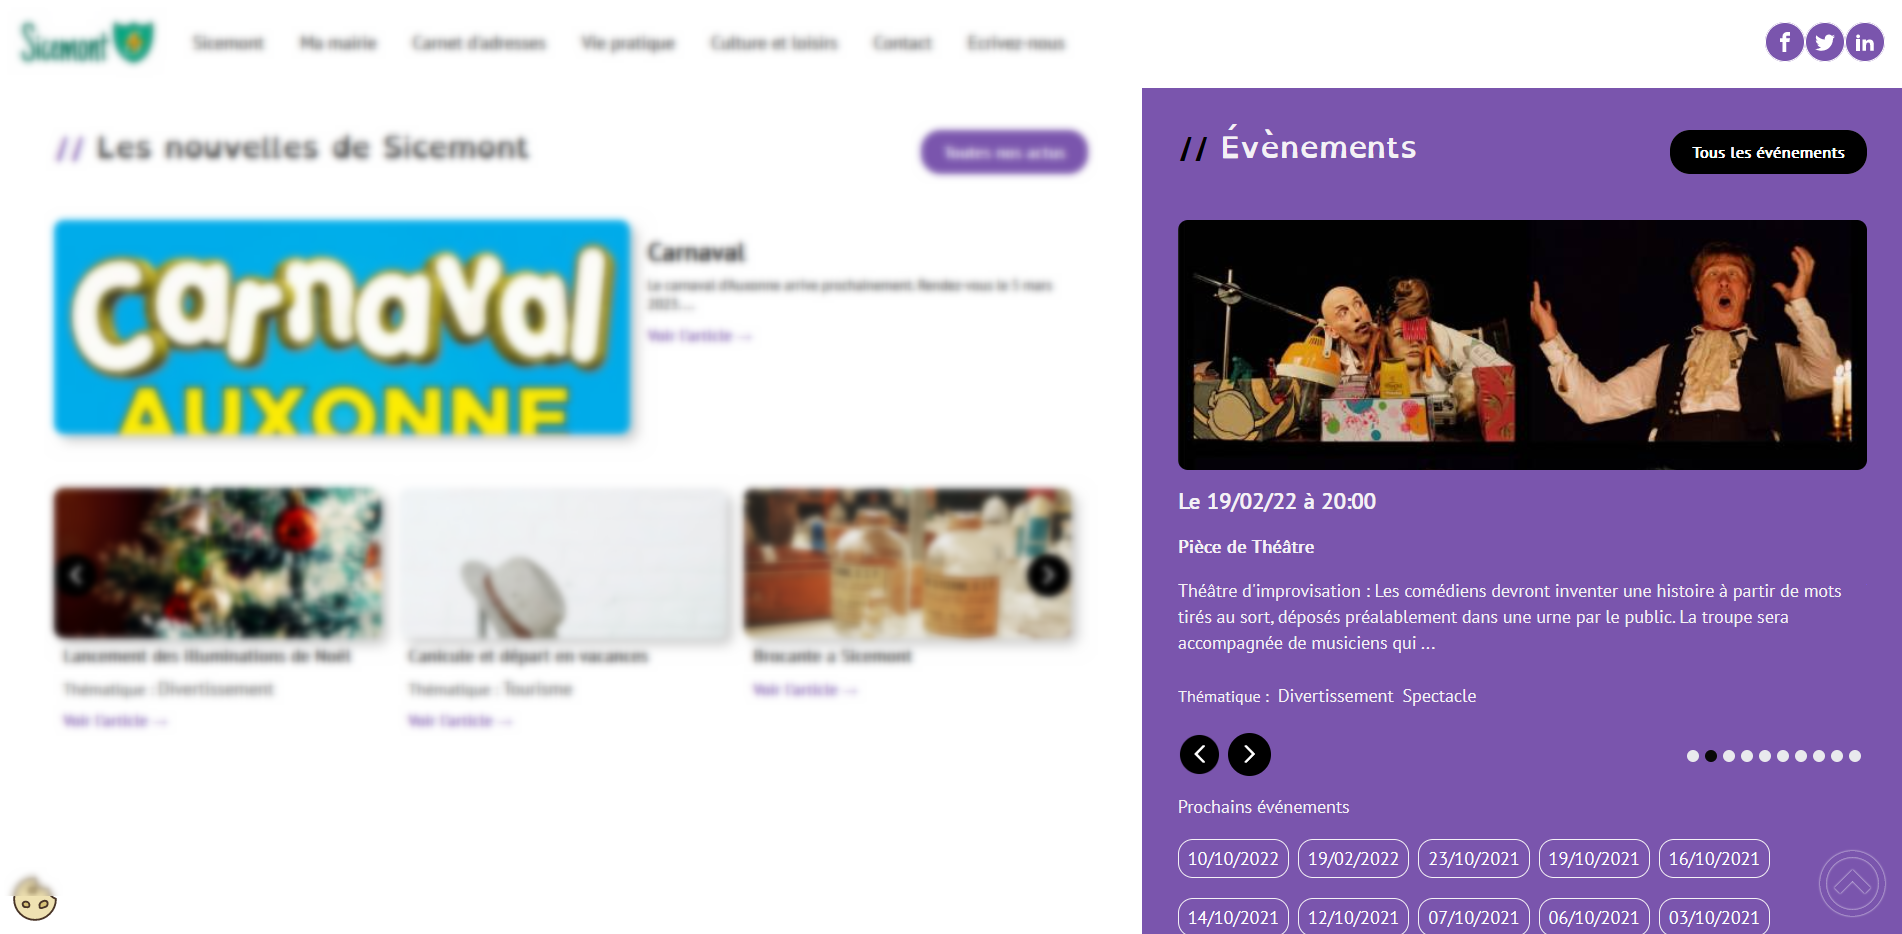Show next event with right arrow
The width and height of the screenshot is (1902, 934).
(1249, 754)
